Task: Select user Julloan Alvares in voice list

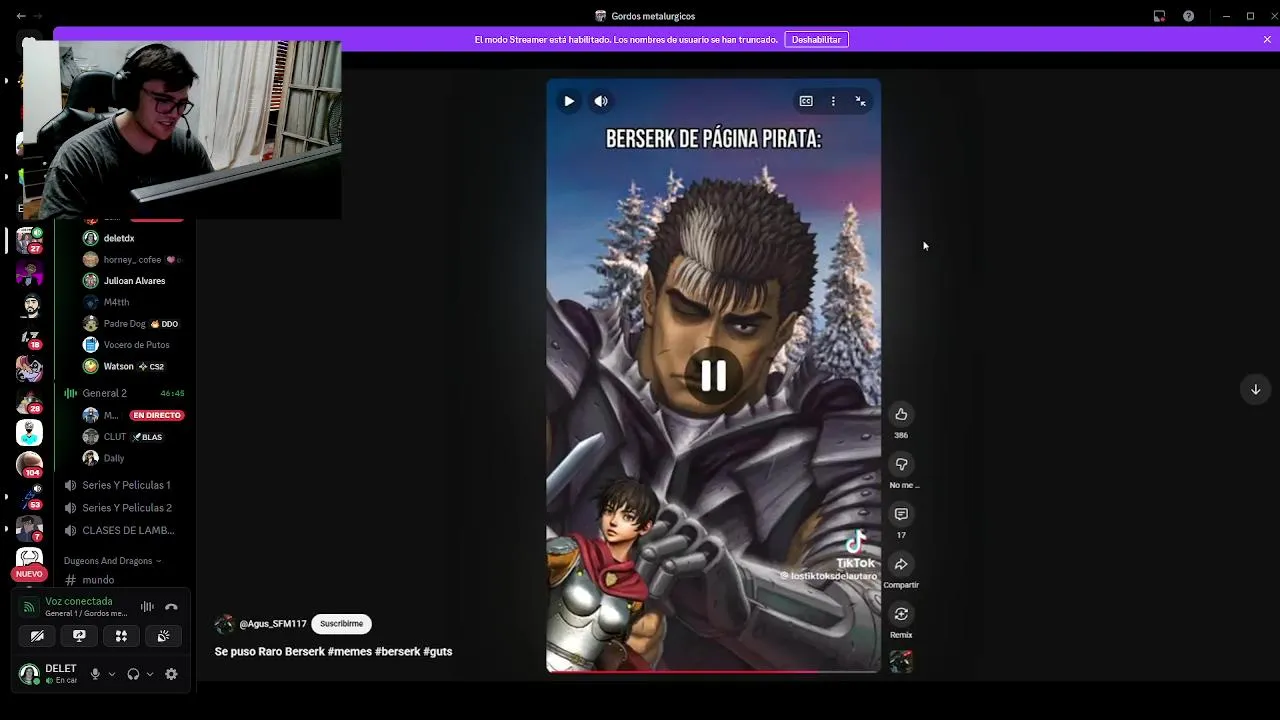Action: coord(134,281)
